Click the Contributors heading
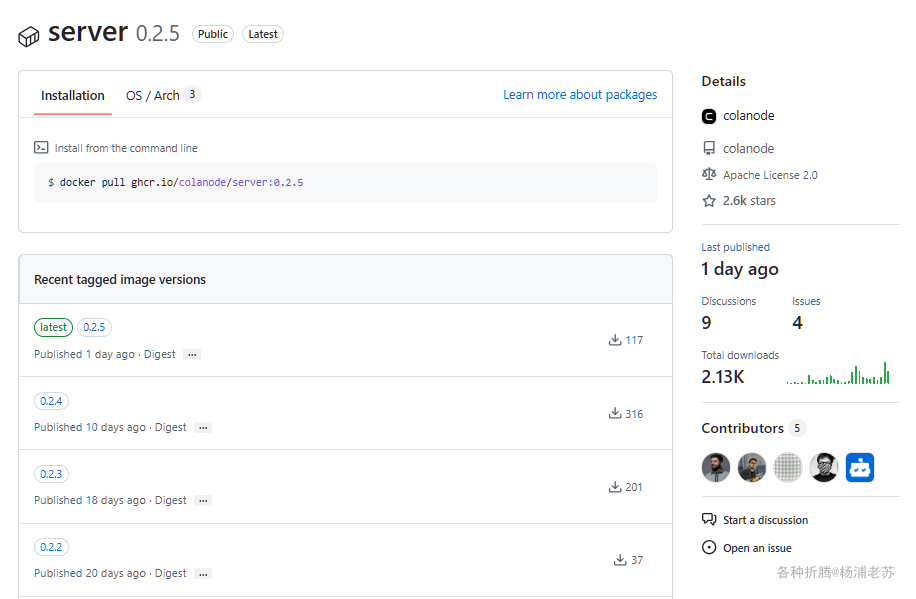This screenshot has width=916, height=599. [742, 428]
